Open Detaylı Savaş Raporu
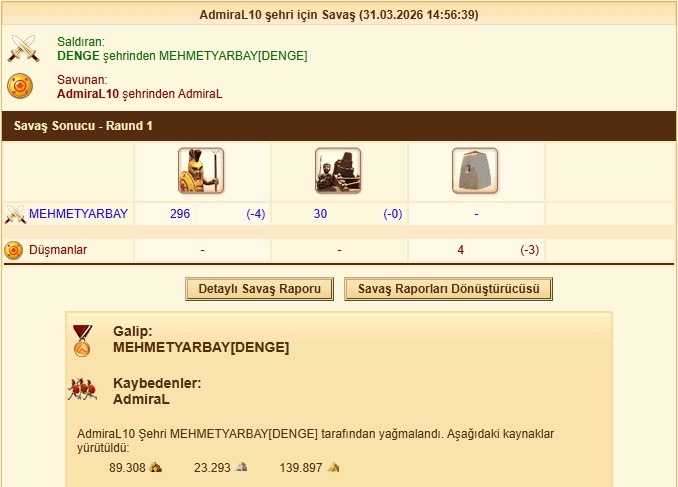678x487 pixels. (x=259, y=289)
